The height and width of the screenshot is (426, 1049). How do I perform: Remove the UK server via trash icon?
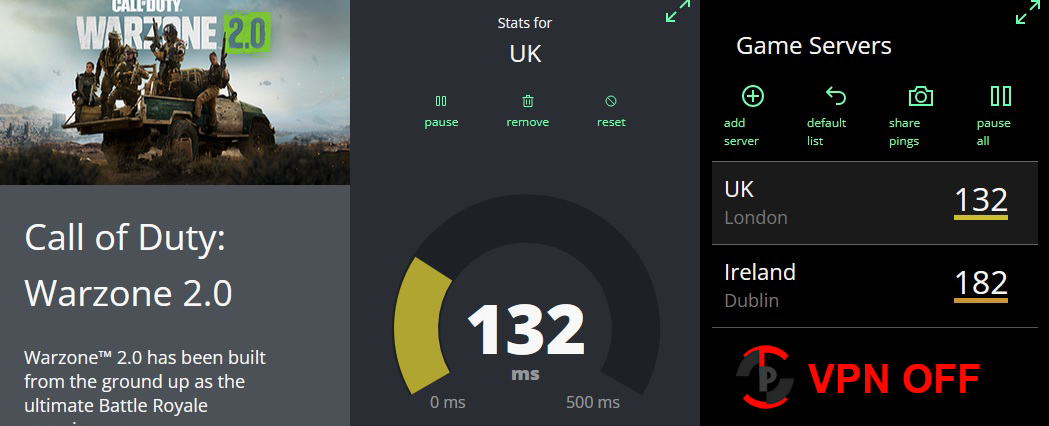[x=527, y=111]
